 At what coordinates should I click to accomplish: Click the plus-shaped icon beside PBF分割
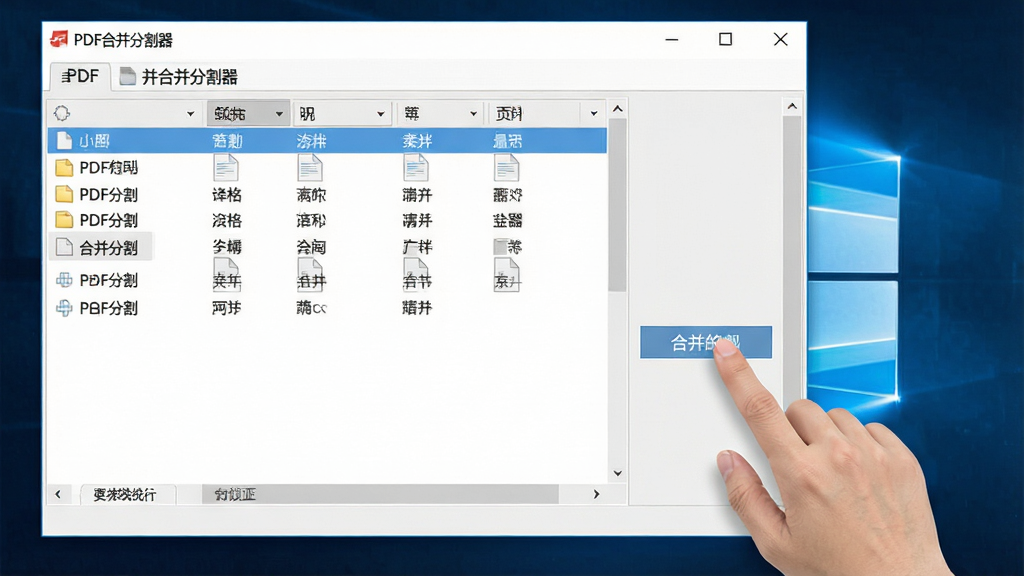[64, 308]
